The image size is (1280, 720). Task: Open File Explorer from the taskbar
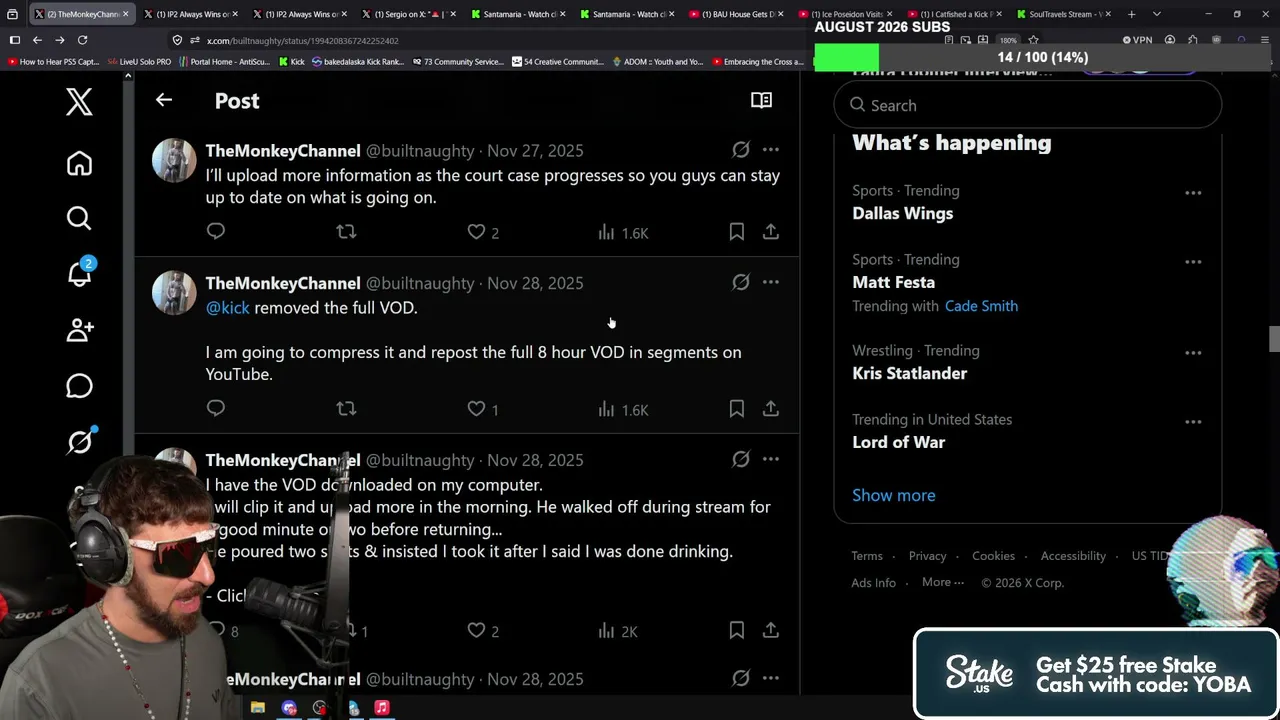tap(258, 708)
